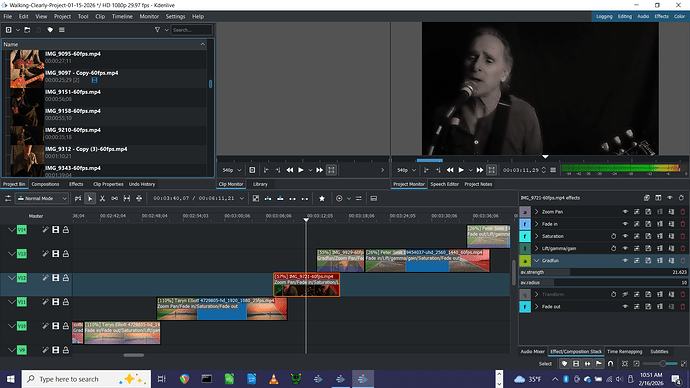
Task: Save the Lift/gamma/gain effect preset icon
Action: click(648, 249)
